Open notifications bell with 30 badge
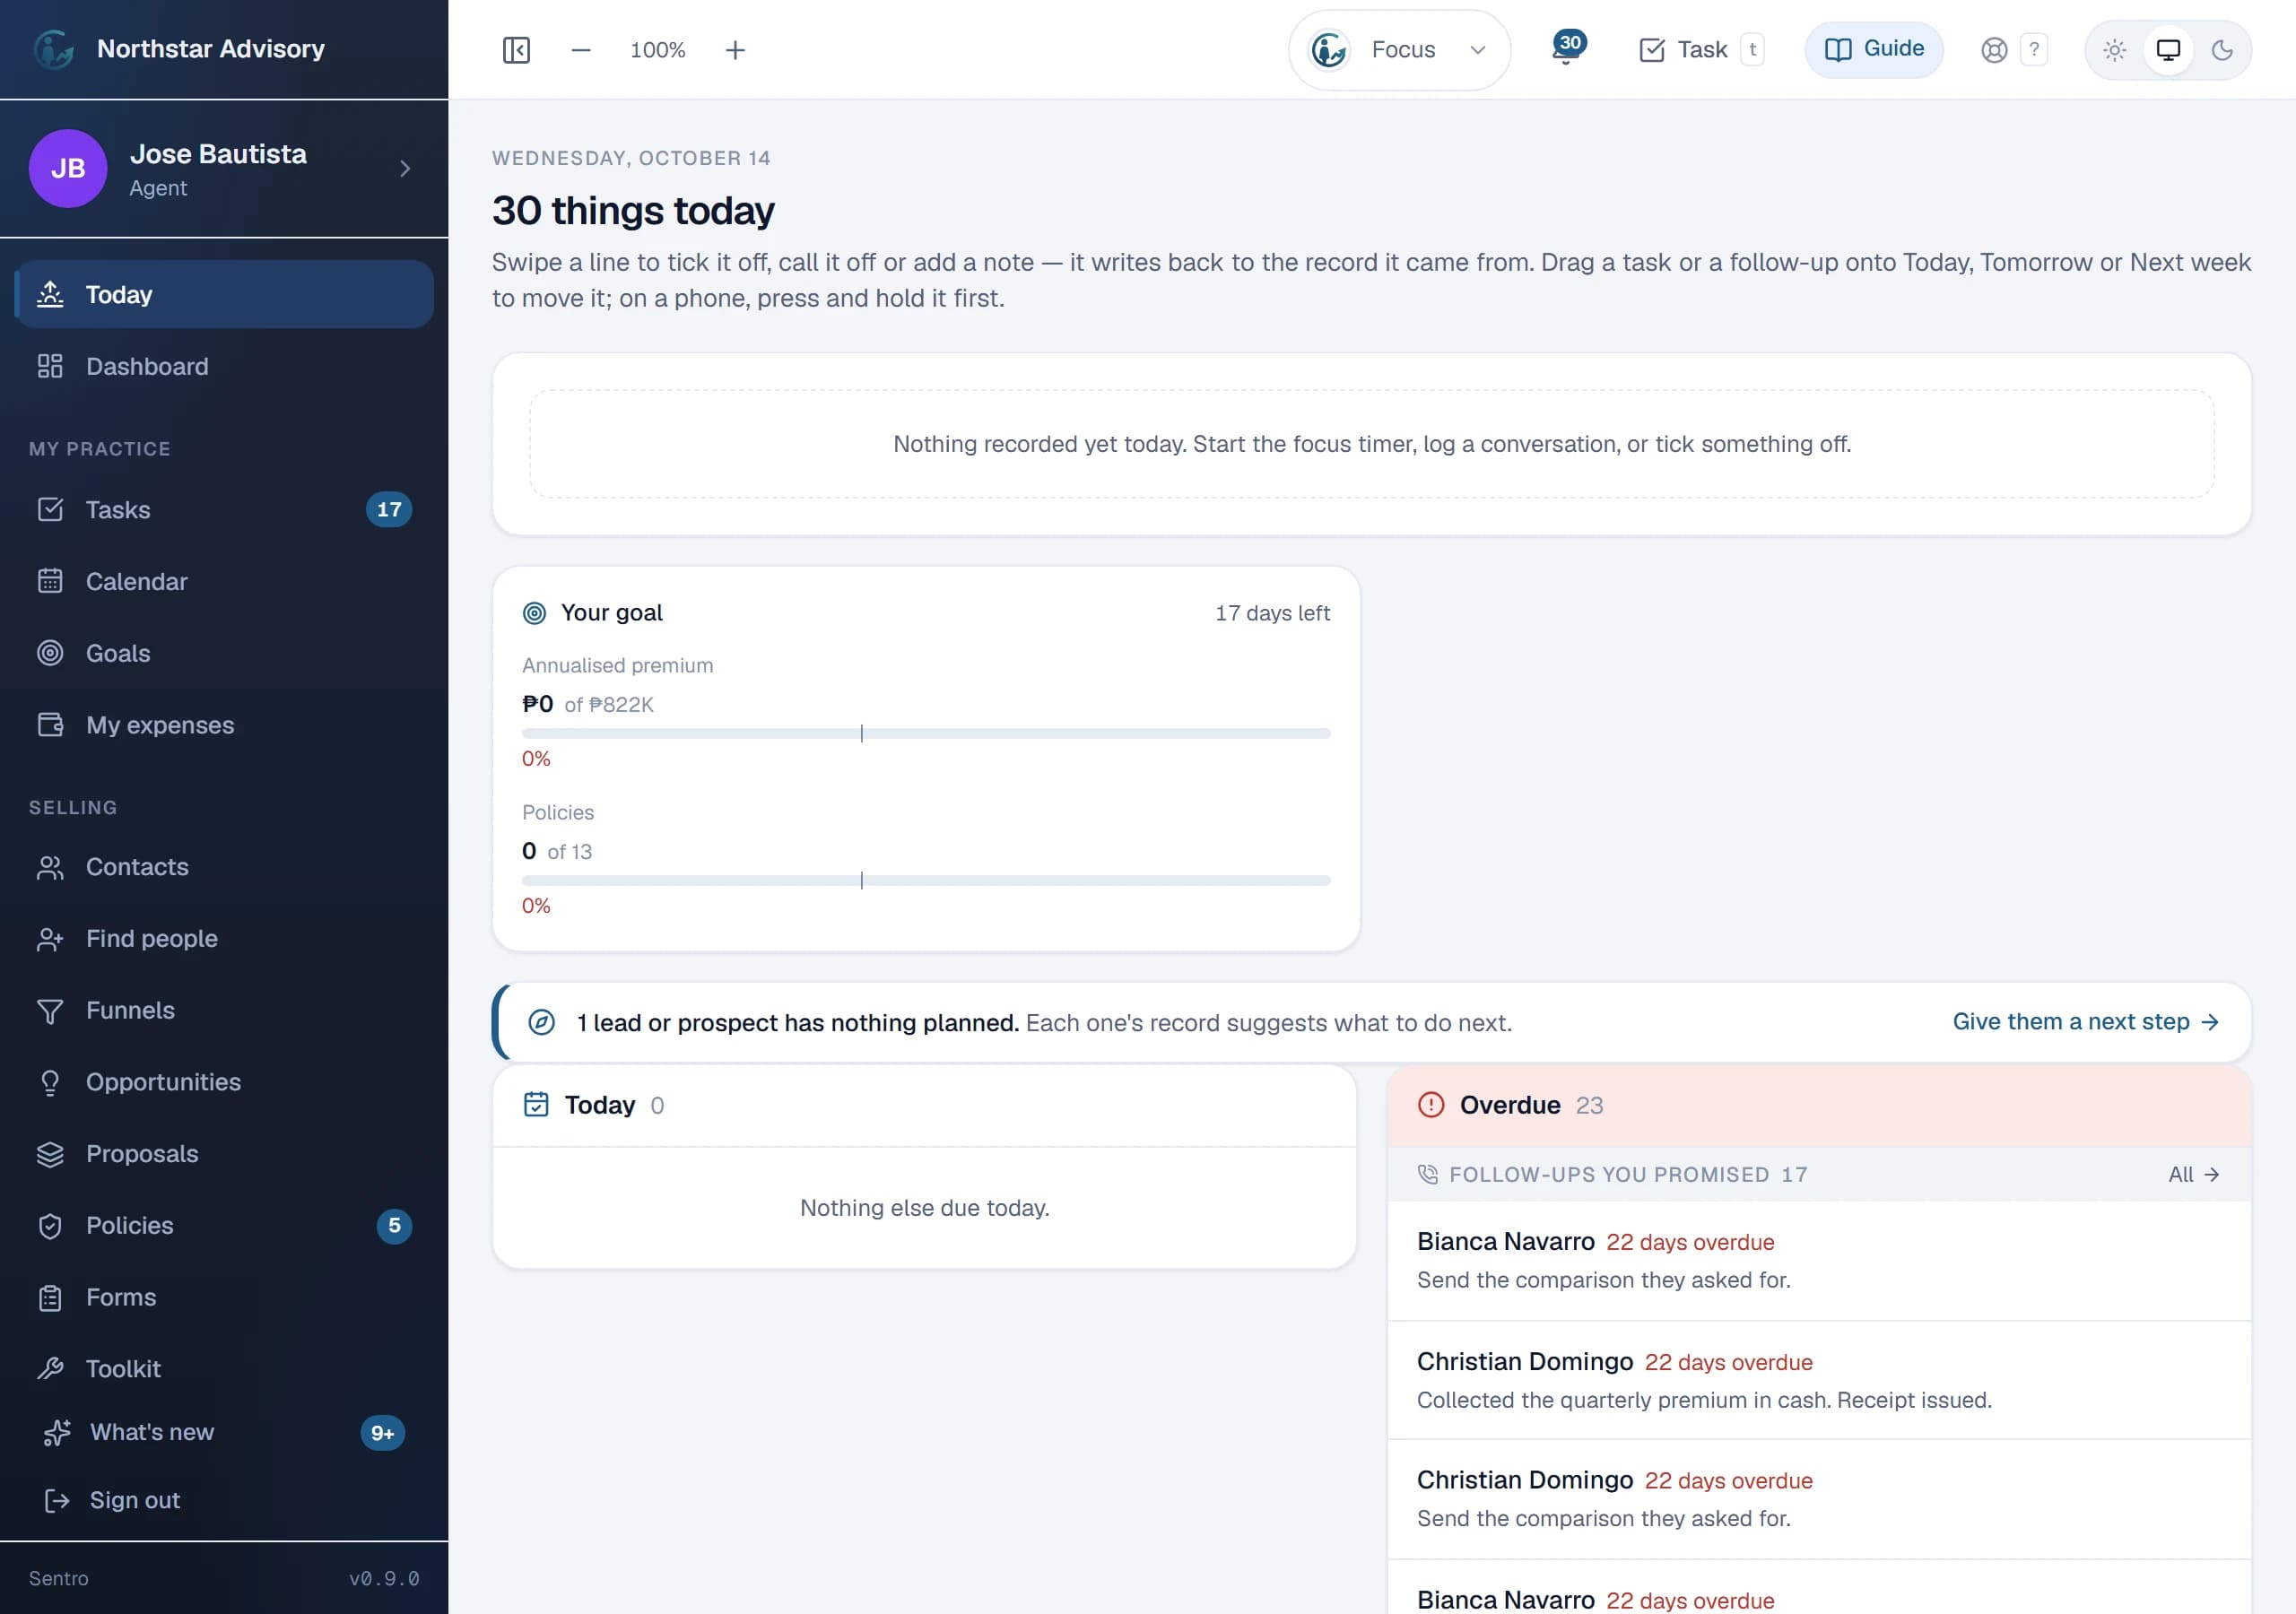The width and height of the screenshot is (2296, 1614). 1567,49
